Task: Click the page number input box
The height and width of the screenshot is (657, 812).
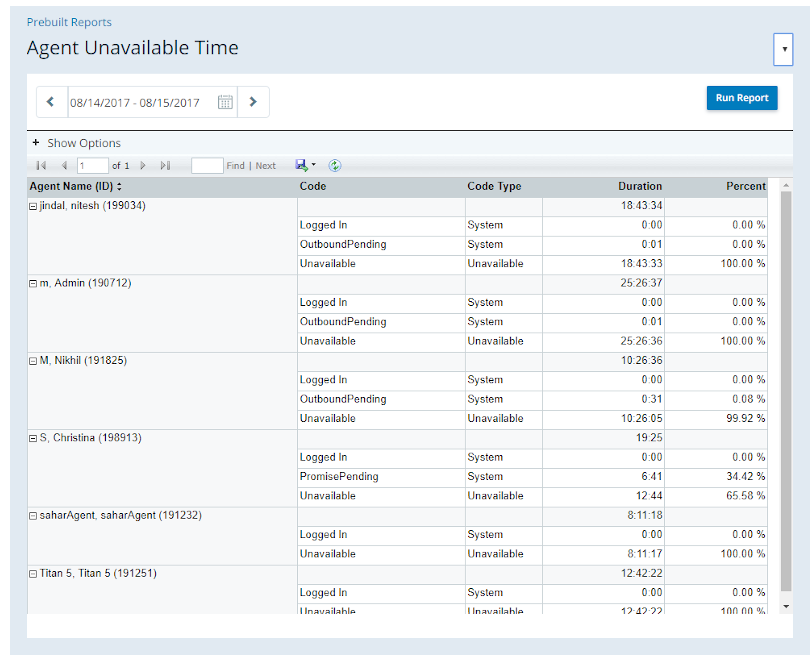Action: pos(93,166)
